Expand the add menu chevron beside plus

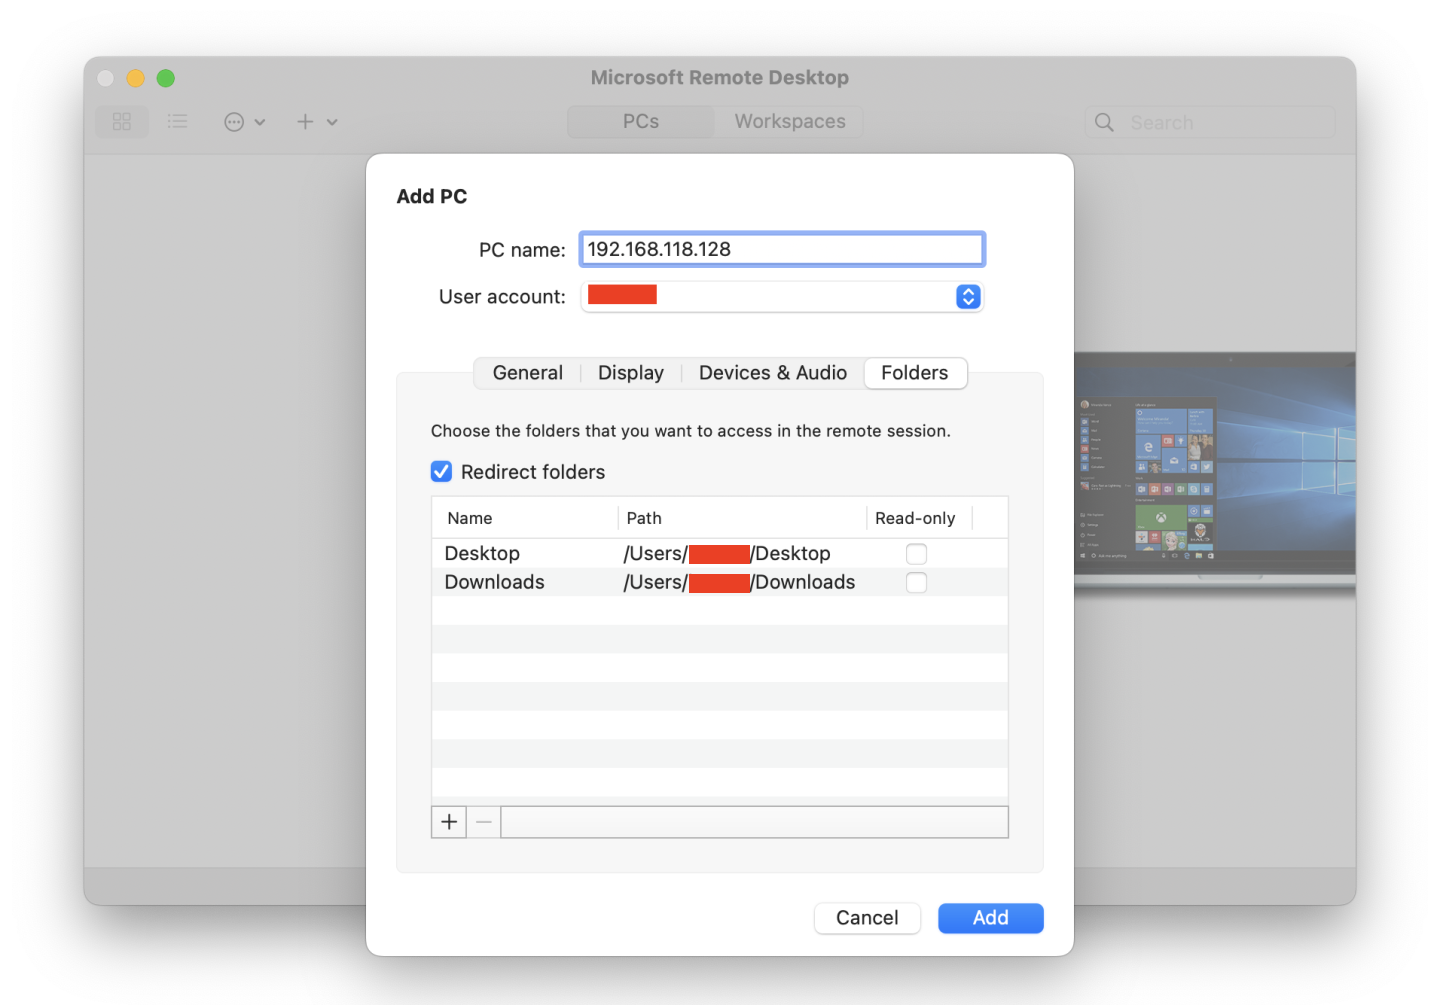(332, 122)
